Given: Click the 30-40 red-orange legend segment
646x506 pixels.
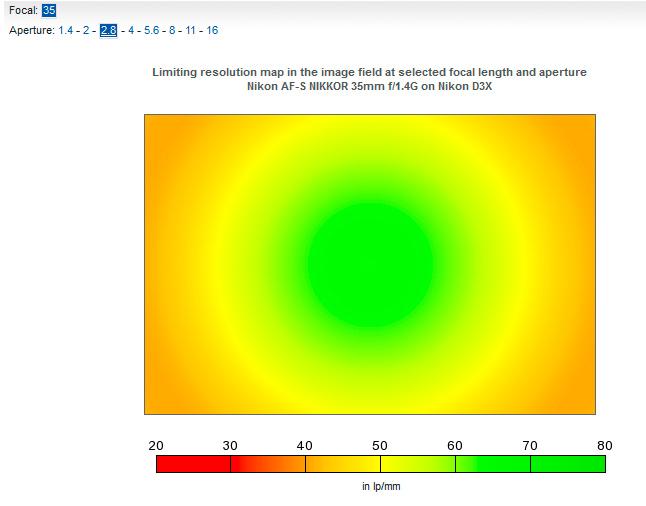Looking at the screenshot, I should (x=268, y=464).
